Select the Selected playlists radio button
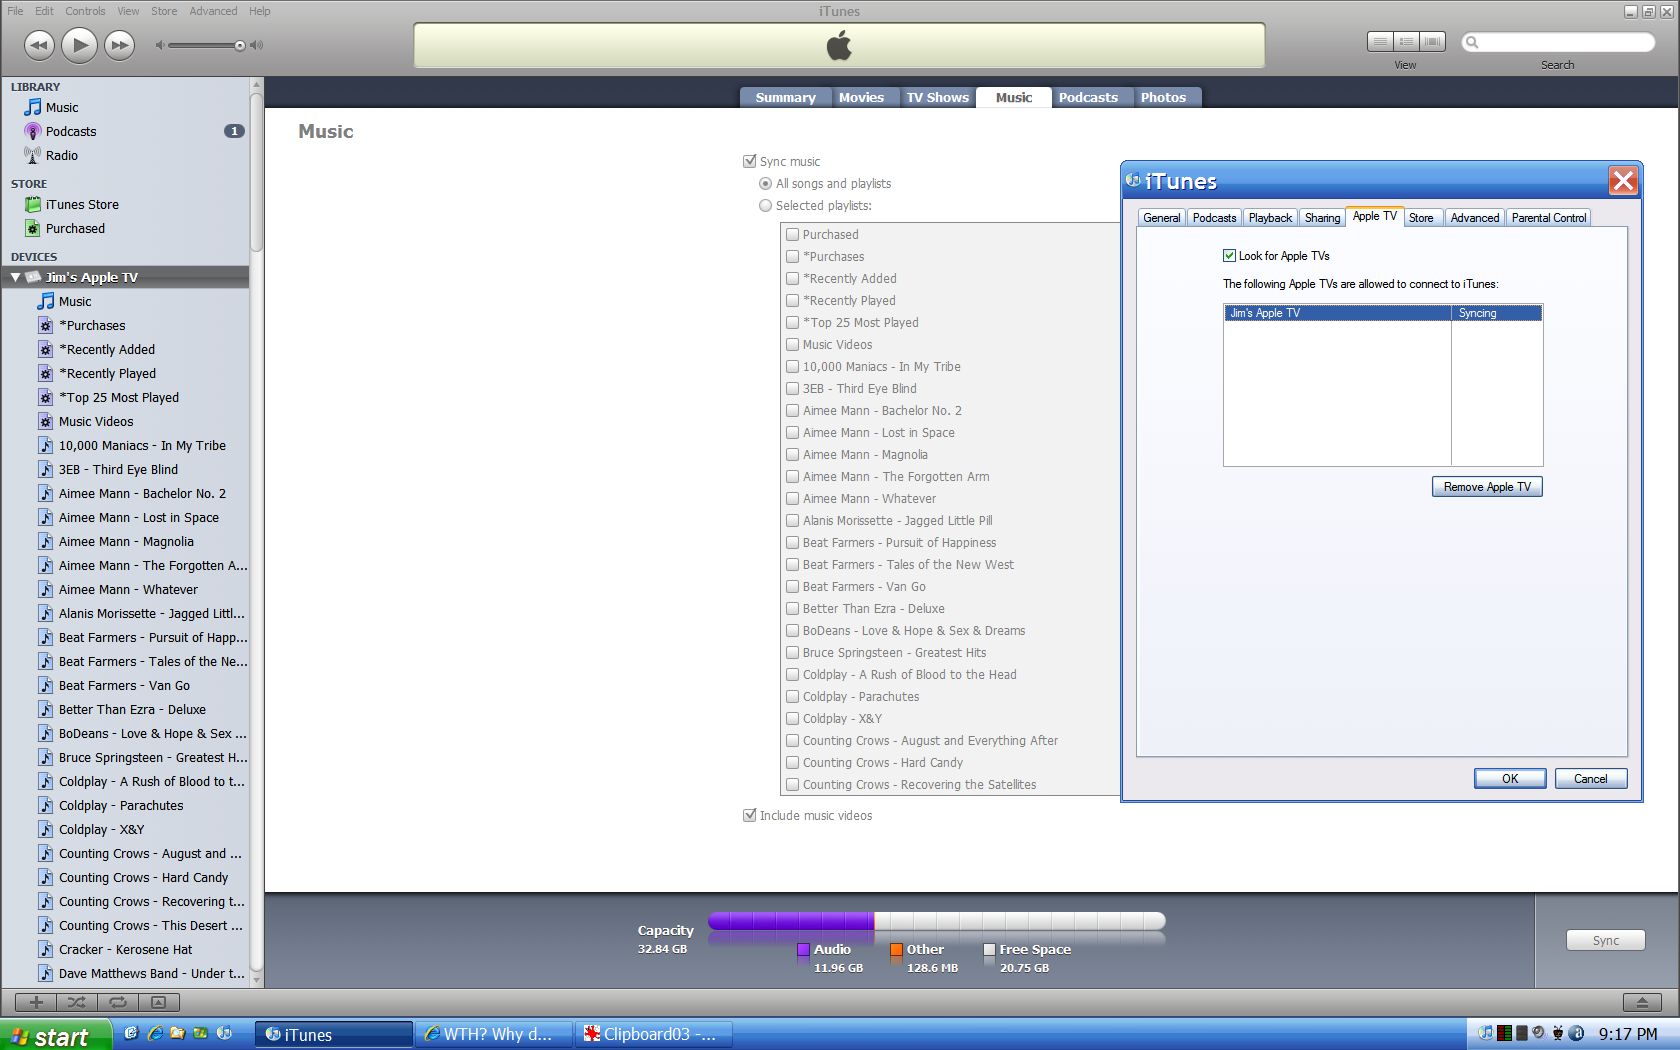1680x1050 pixels. [766, 205]
